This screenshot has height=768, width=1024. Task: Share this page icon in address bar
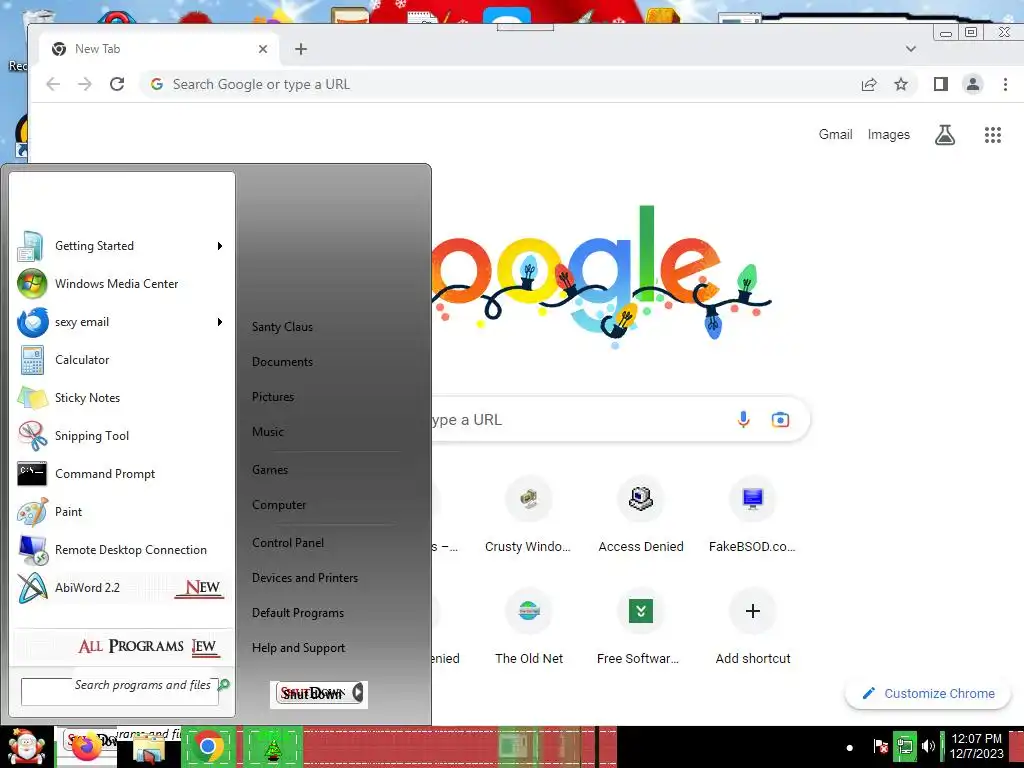click(869, 84)
